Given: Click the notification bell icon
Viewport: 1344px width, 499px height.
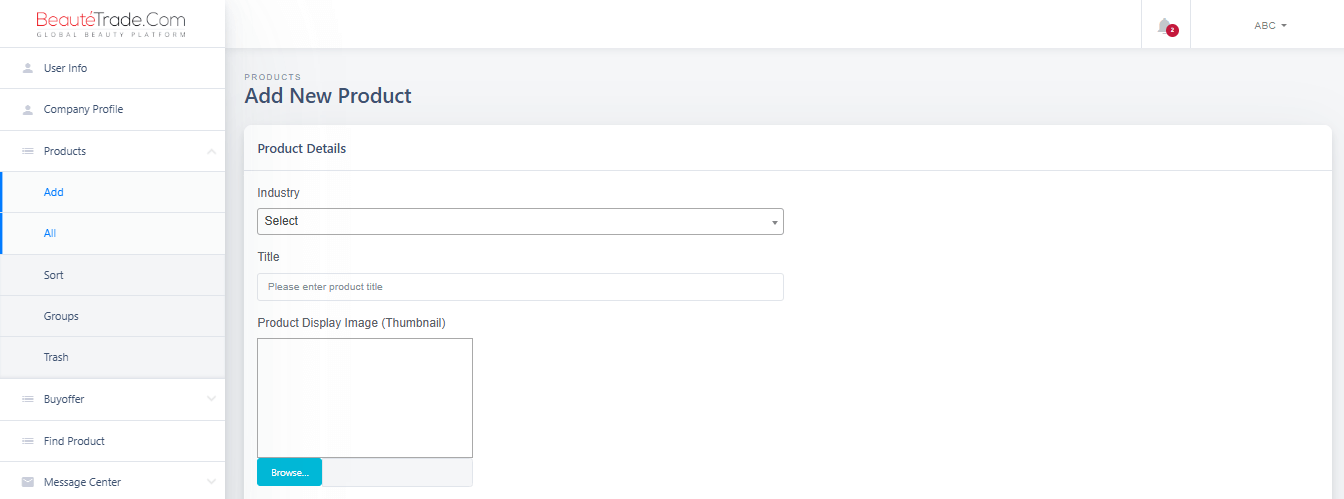Looking at the screenshot, I should coord(1164,26).
